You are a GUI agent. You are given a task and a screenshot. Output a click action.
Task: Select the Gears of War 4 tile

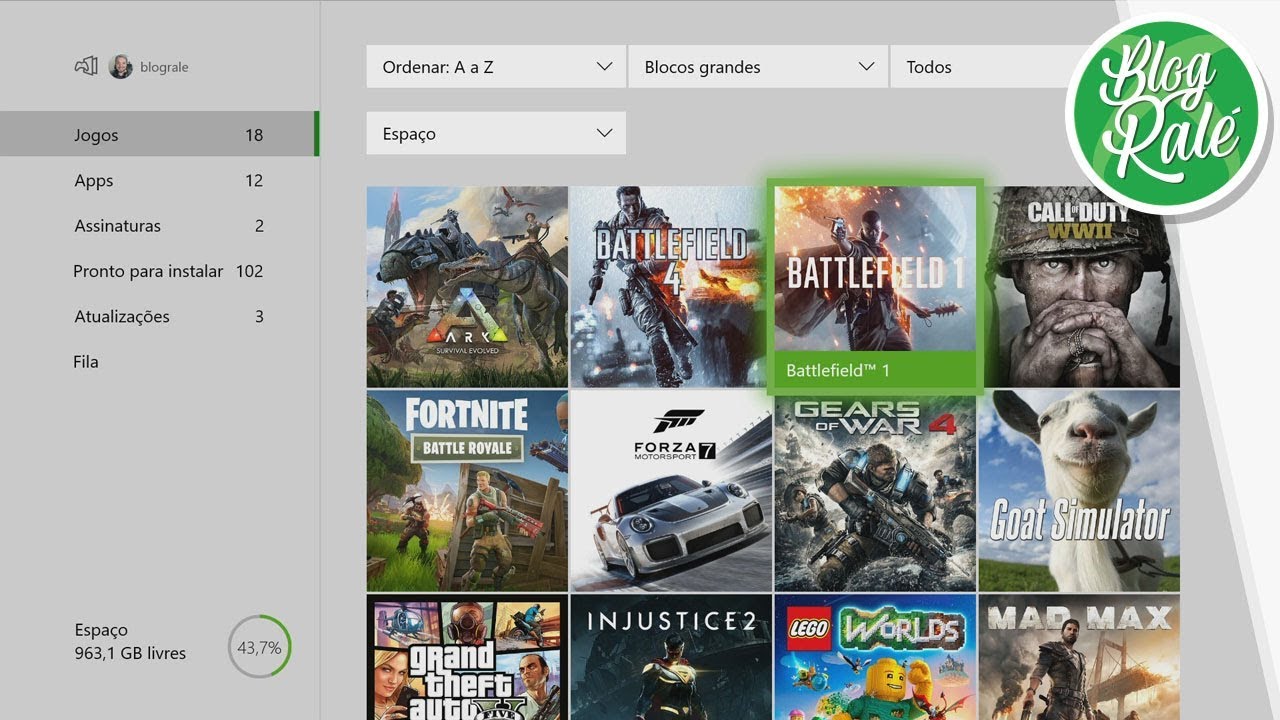(875, 493)
